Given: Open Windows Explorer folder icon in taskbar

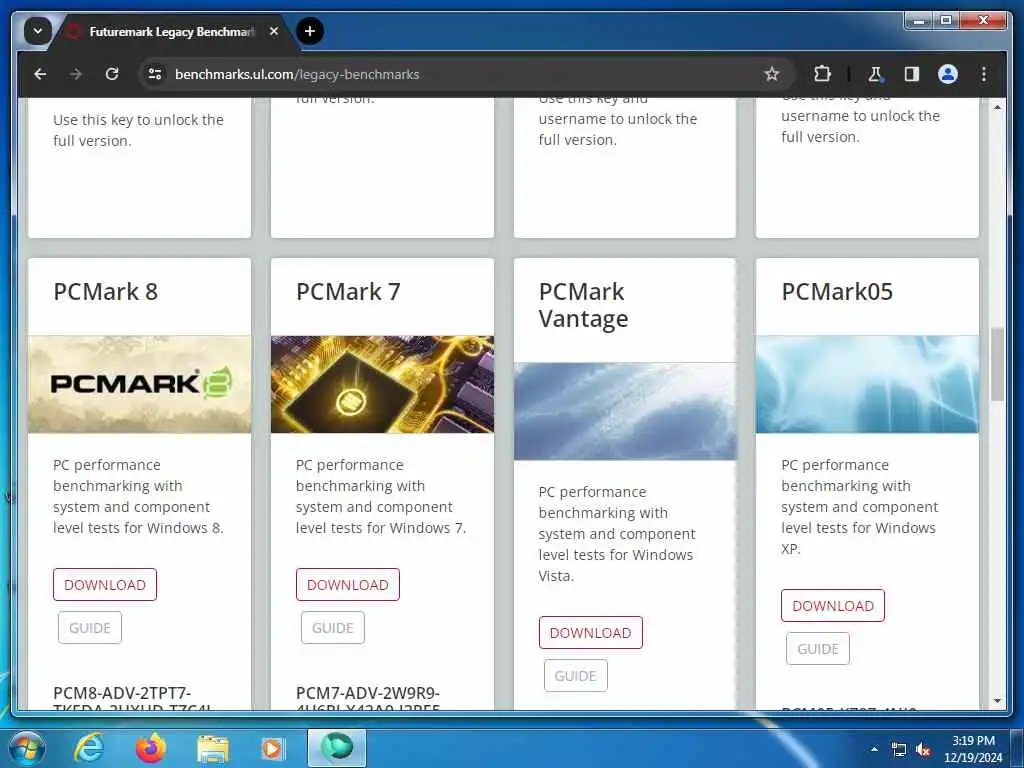Looking at the screenshot, I should pos(213,748).
